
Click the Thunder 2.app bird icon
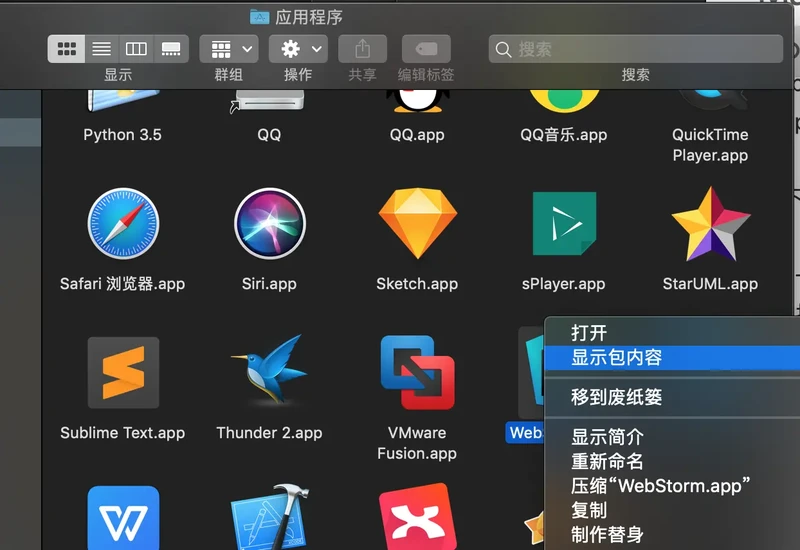click(x=269, y=372)
